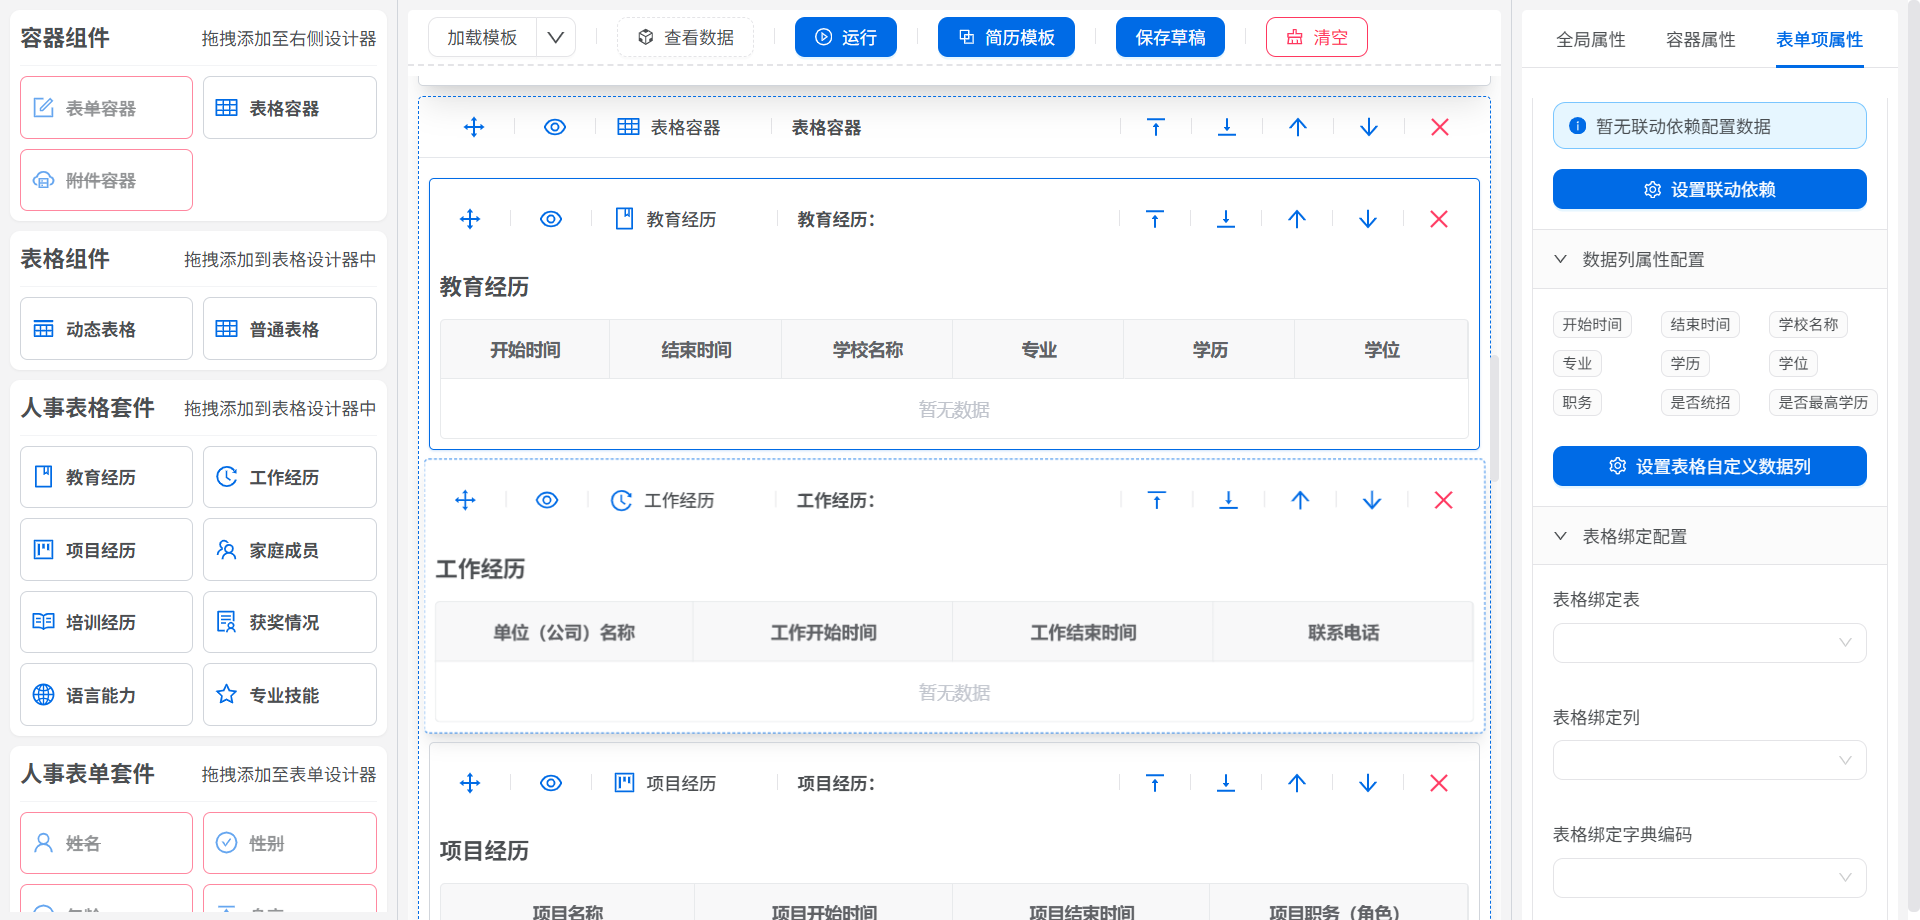The width and height of the screenshot is (1920, 920).
Task: Delete the 工作经历 block with red X
Action: pos(1443,500)
